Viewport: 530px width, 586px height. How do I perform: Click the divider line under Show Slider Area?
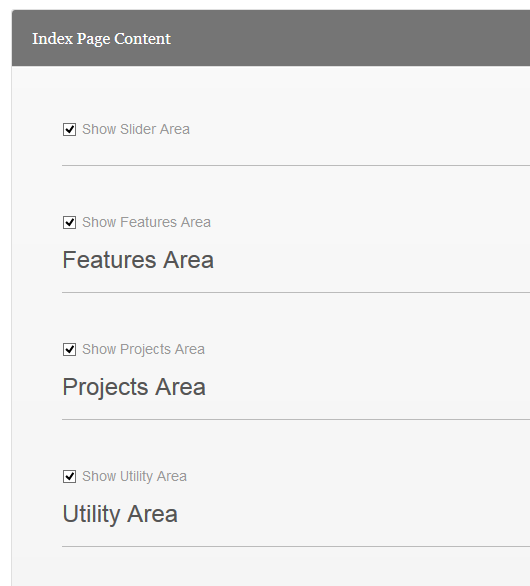point(296,165)
